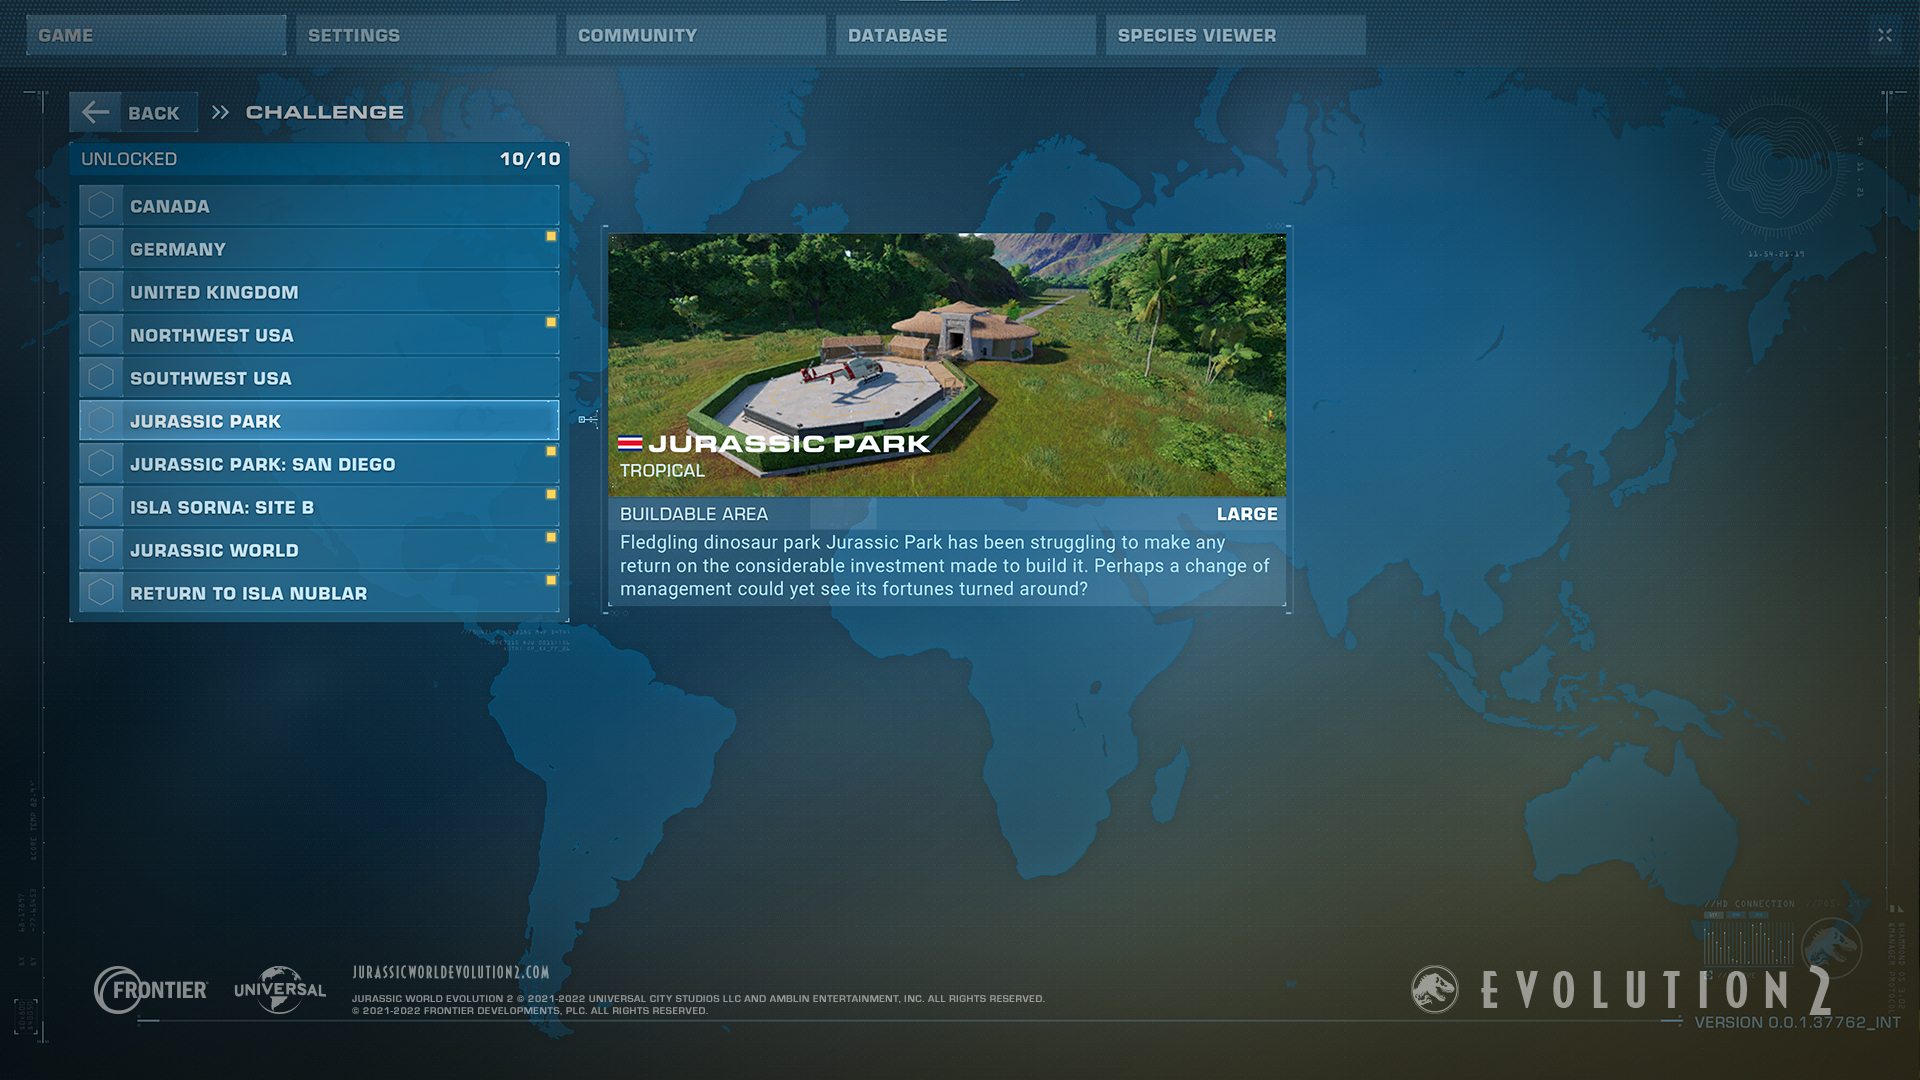Click the hexagon icon beside Jurassic World
The width and height of the screenshot is (1920, 1080).
101,549
